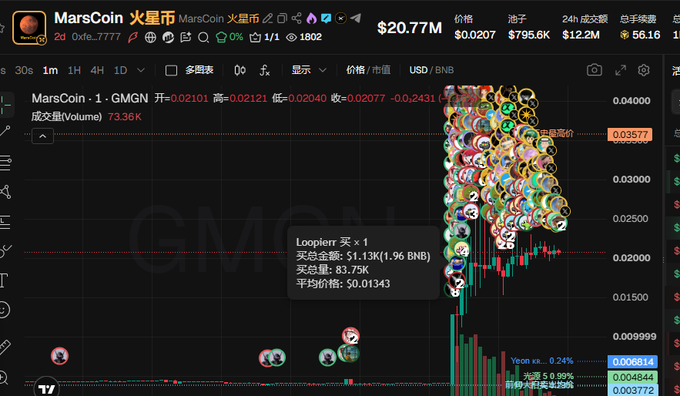Click the 成交量(Volume) indicator label
680x396 pixels.
tap(66, 117)
